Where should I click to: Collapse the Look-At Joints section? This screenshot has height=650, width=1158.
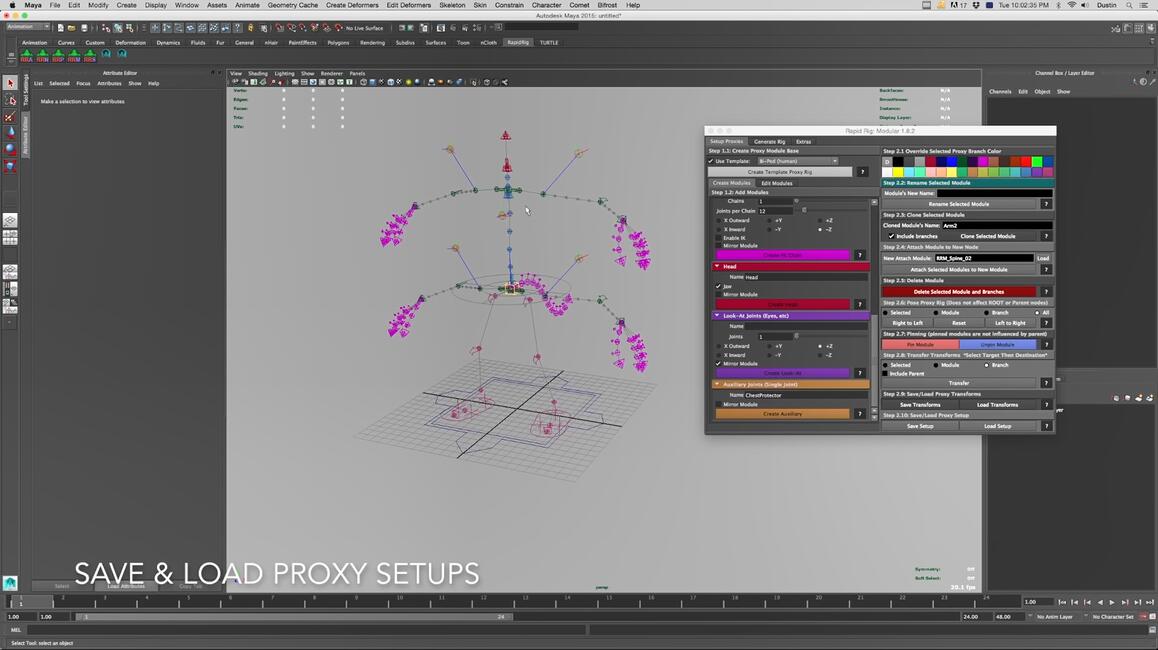717,316
